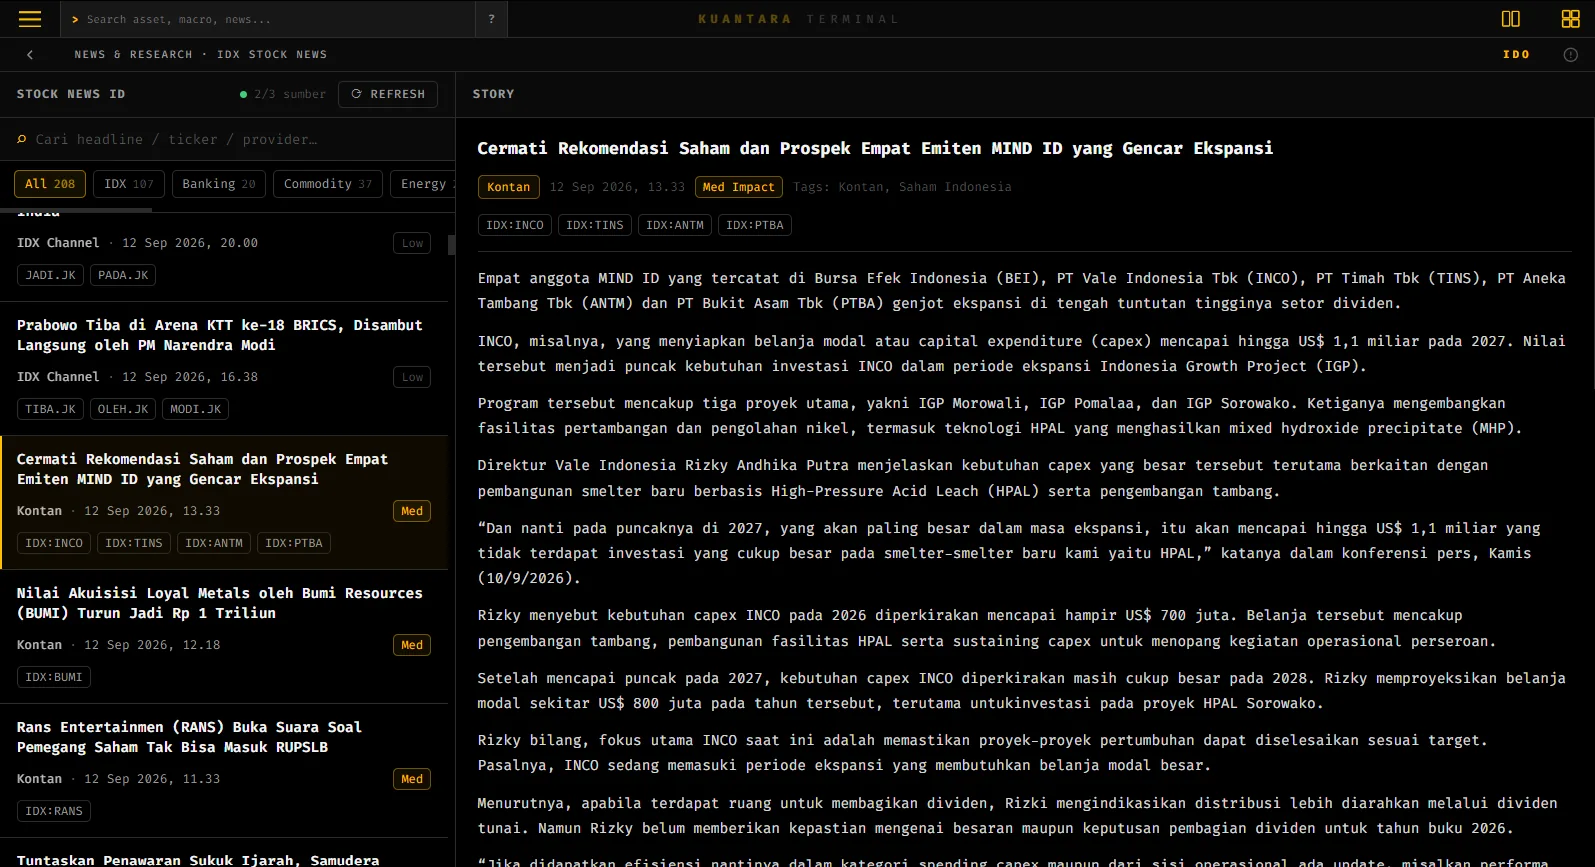
Task: Open NEWS & RESEARCH breadcrumb
Action: (x=133, y=55)
